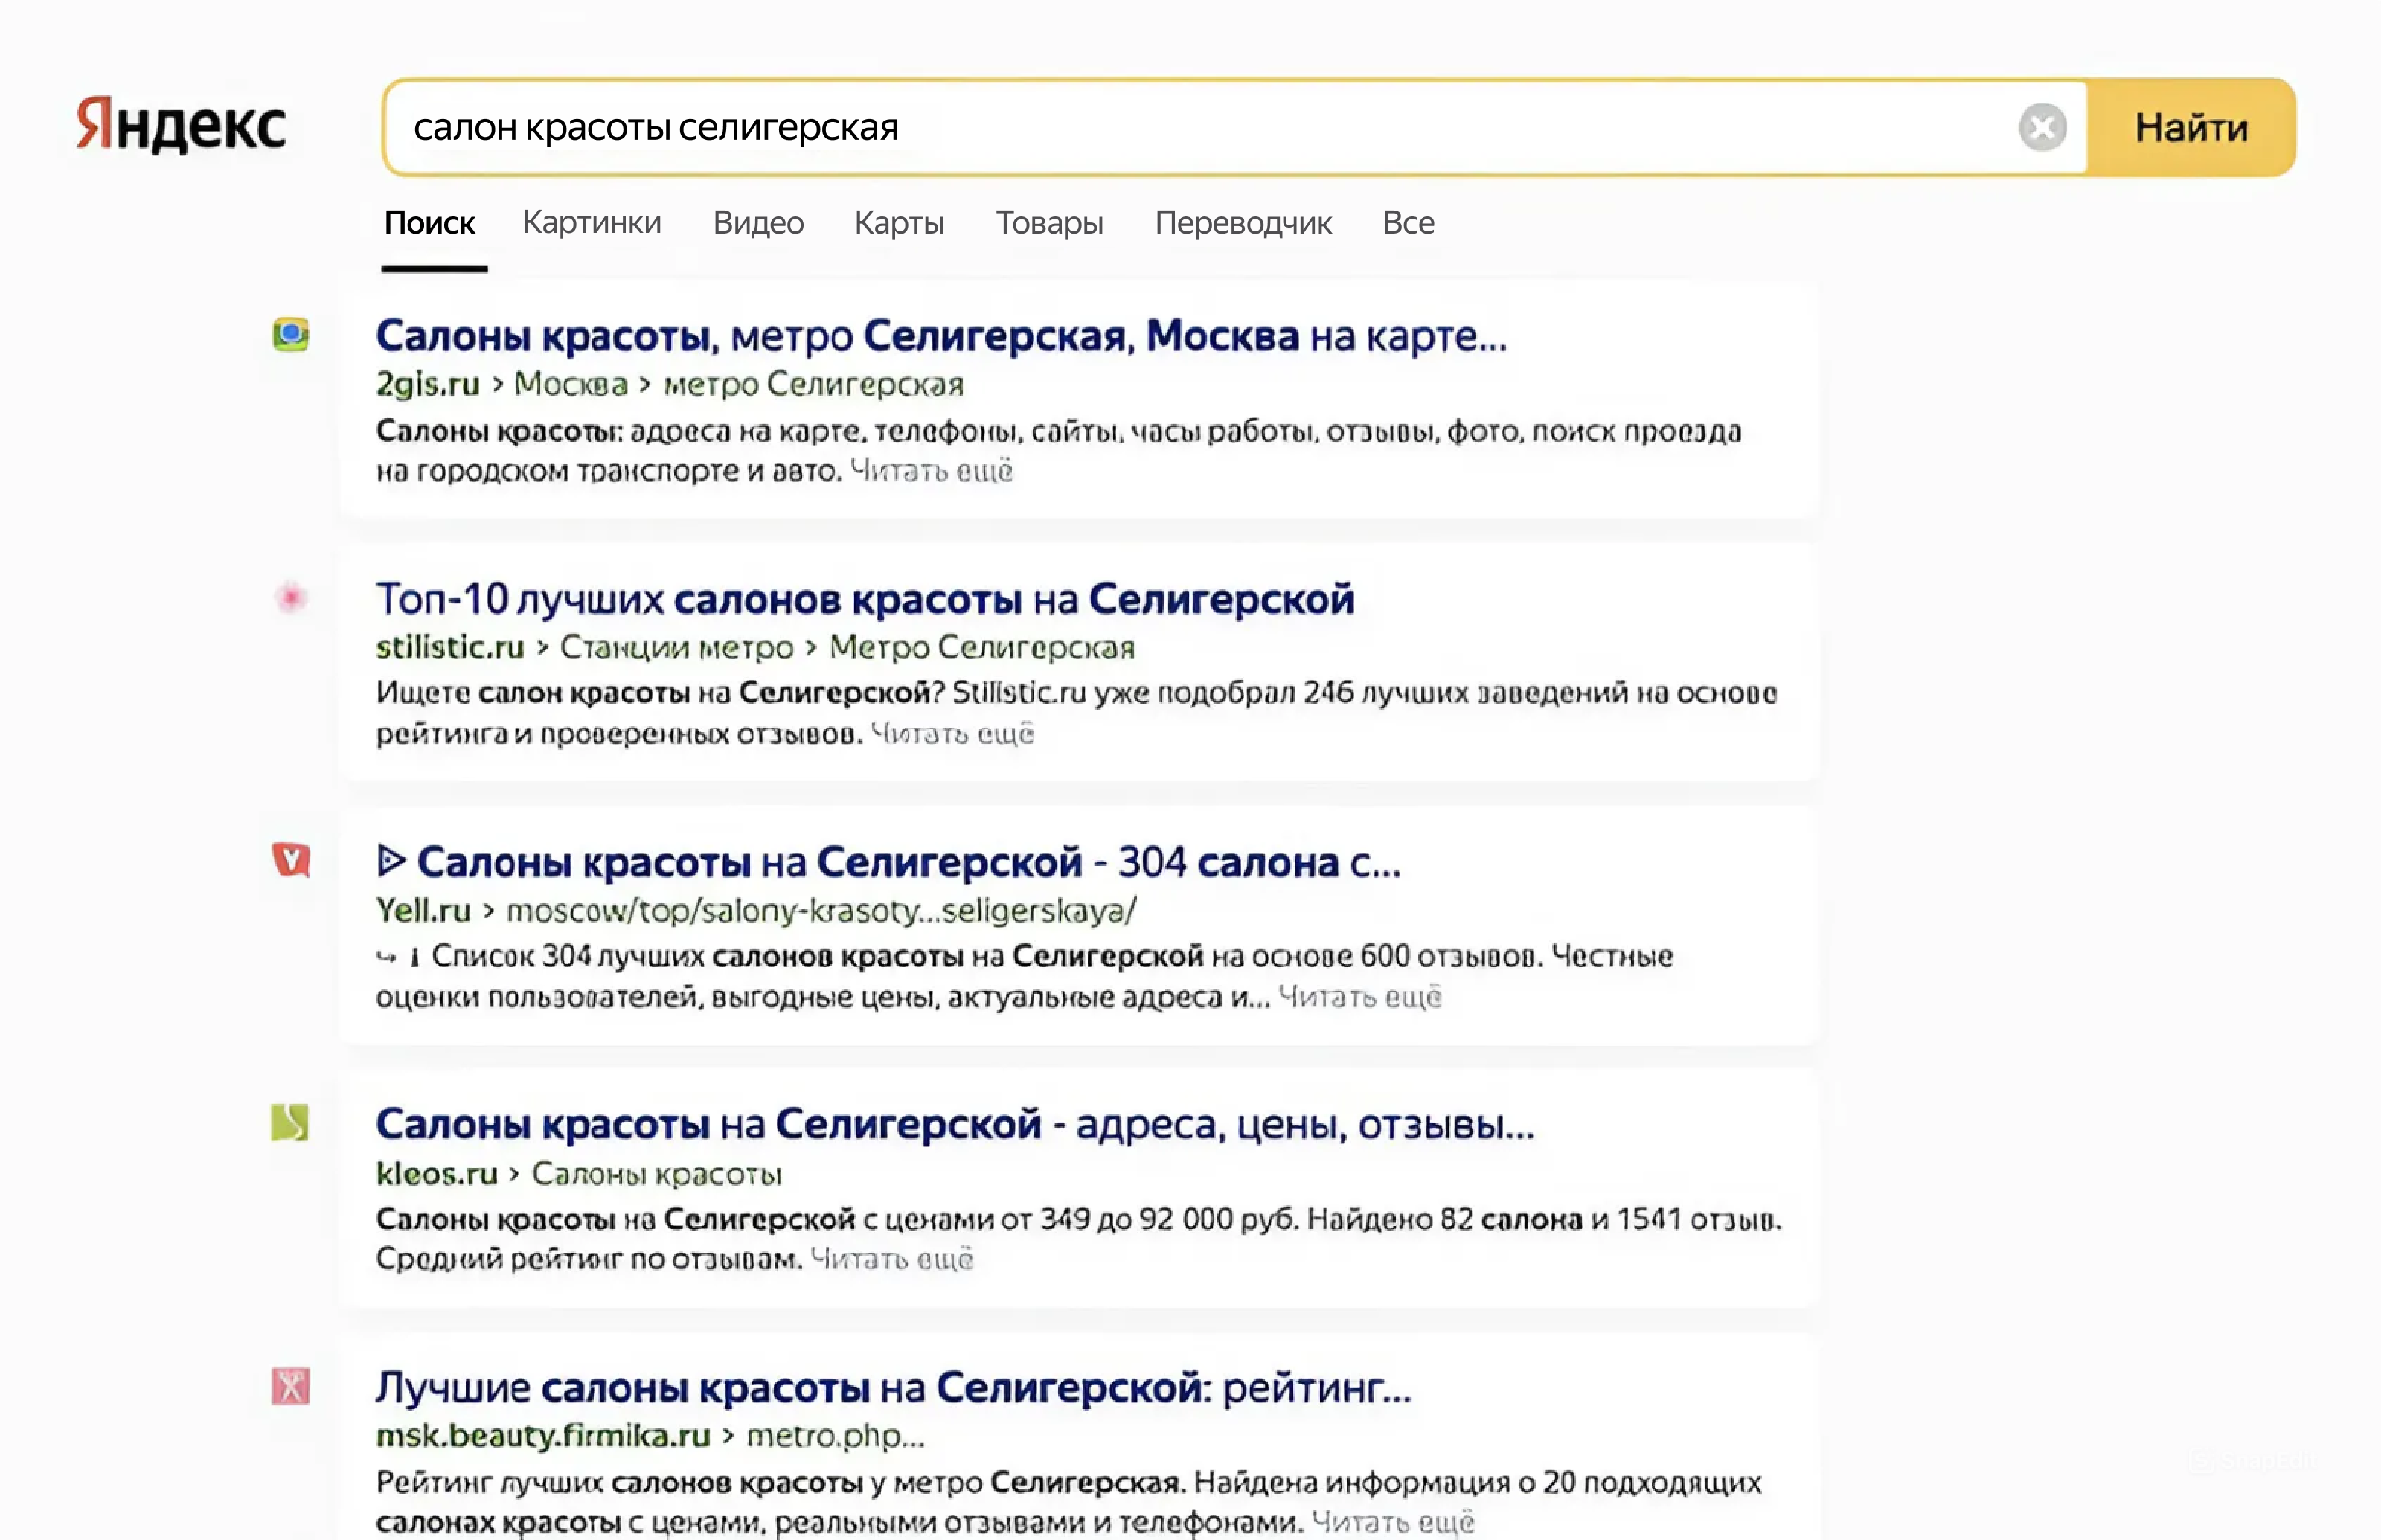The image size is (2381, 1540).
Task: Go to the Карты tab
Action: pos(899,222)
